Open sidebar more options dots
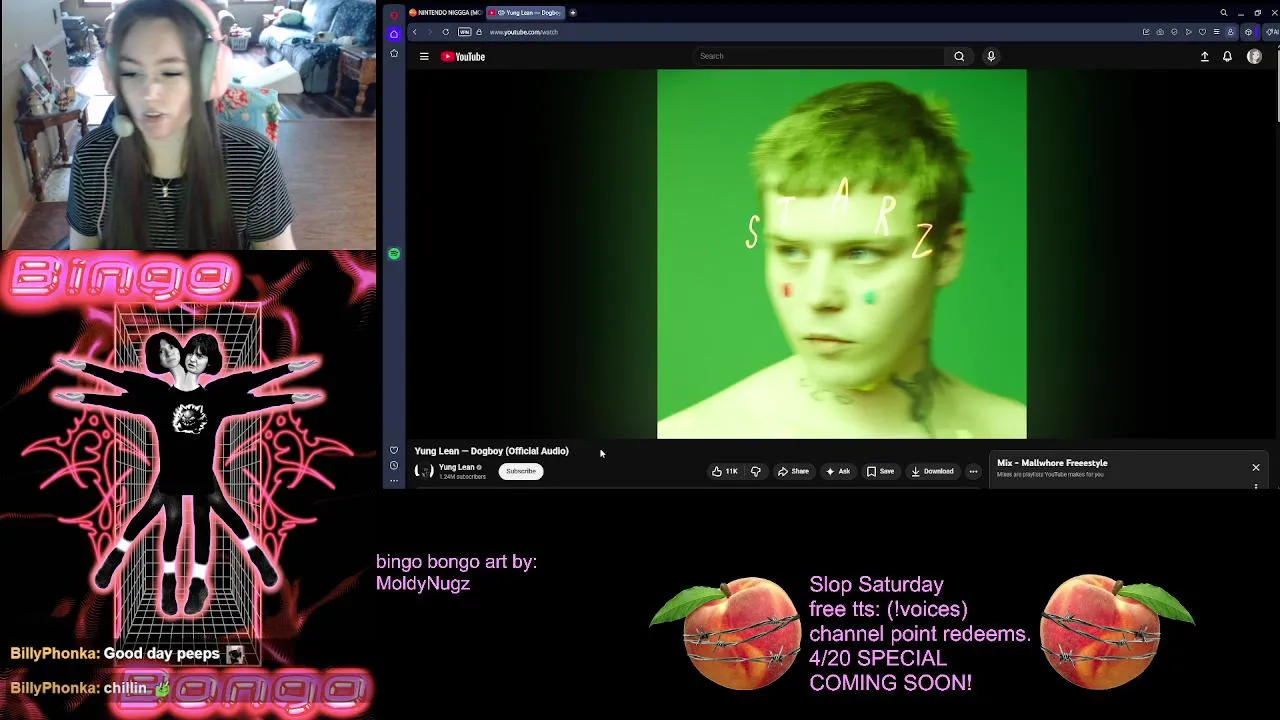Screen dimensions: 1280x720 click(x=394, y=481)
